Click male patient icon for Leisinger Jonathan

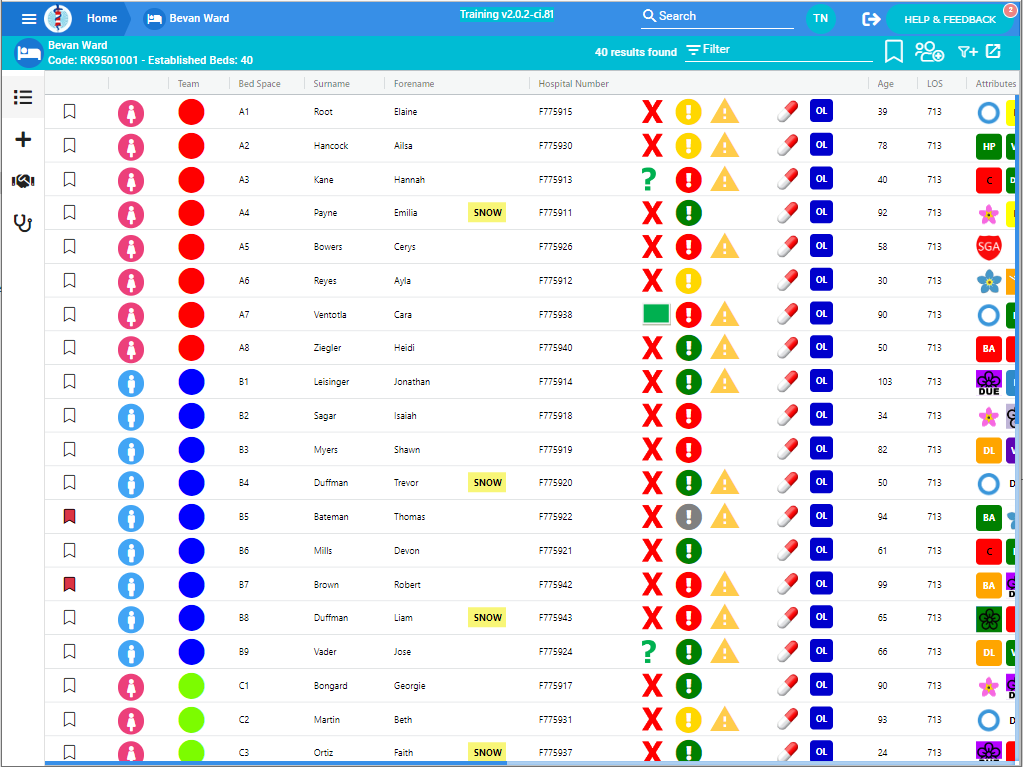pos(131,382)
